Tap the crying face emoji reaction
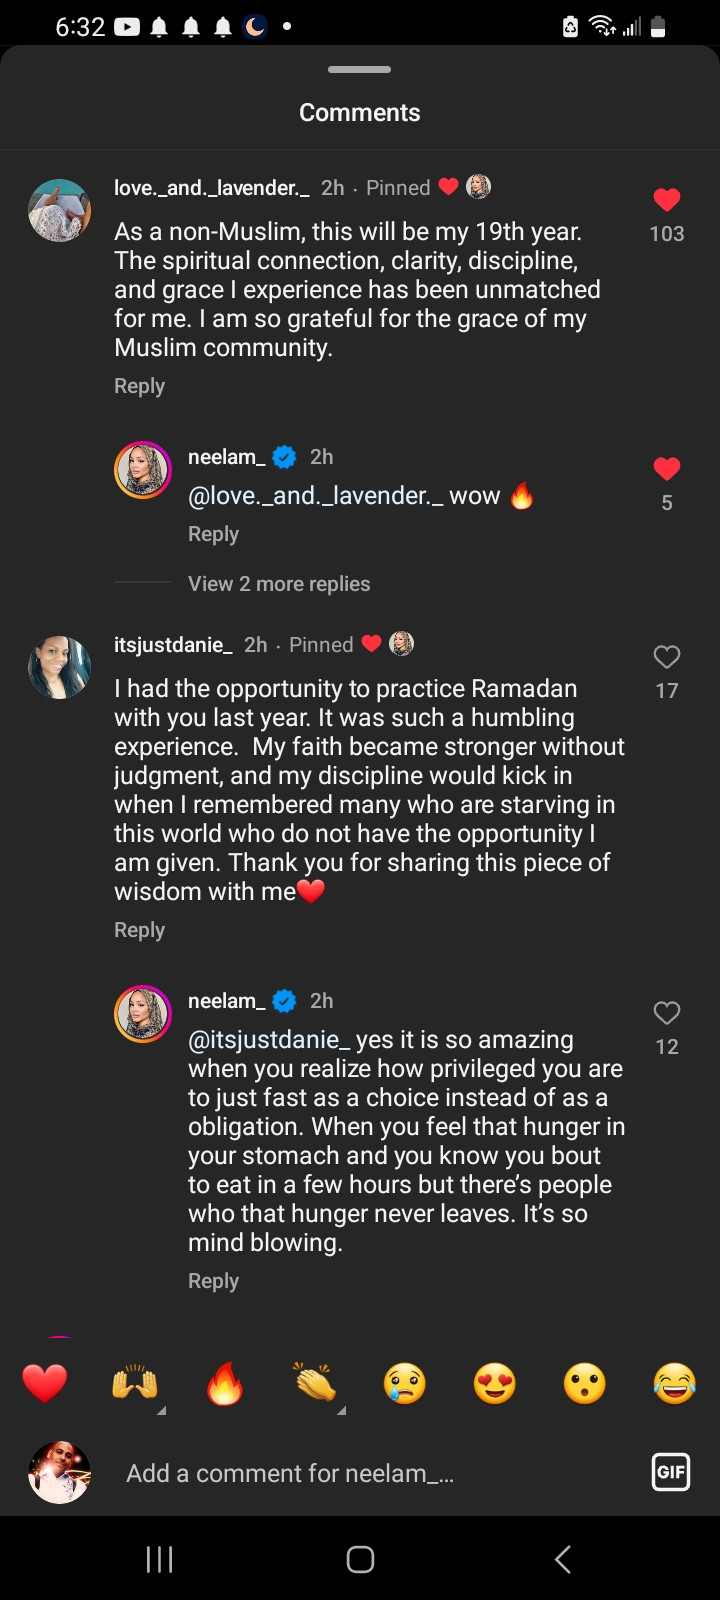Image resolution: width=720 pixels, height=1600 pixels. (405, 1384)
